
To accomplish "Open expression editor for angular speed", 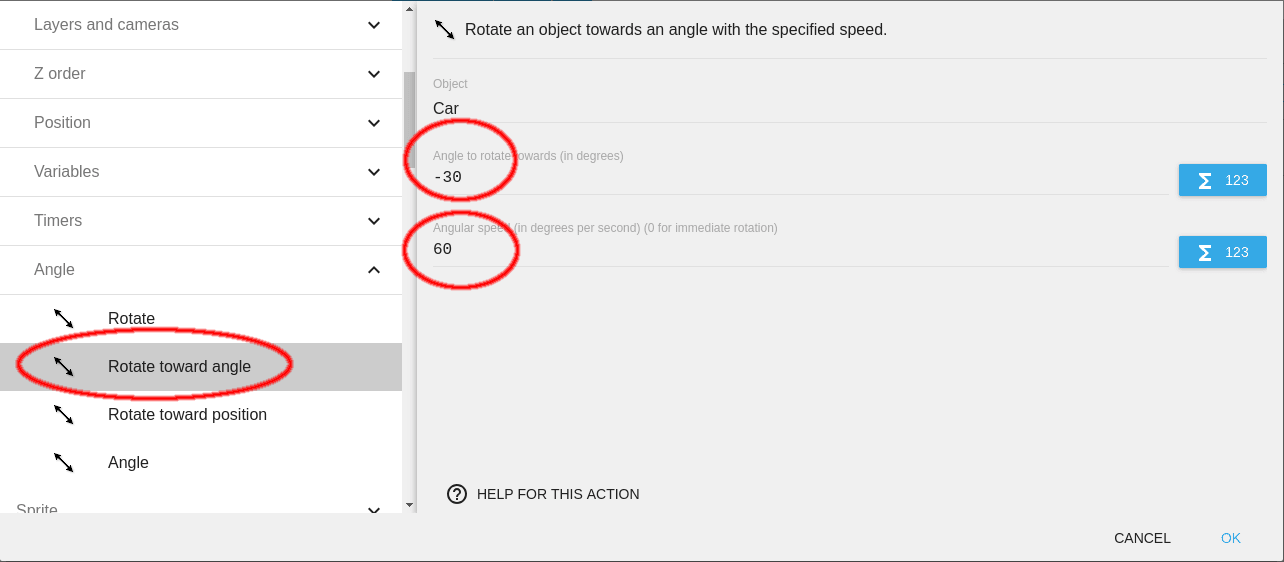I will (1222, 252).
